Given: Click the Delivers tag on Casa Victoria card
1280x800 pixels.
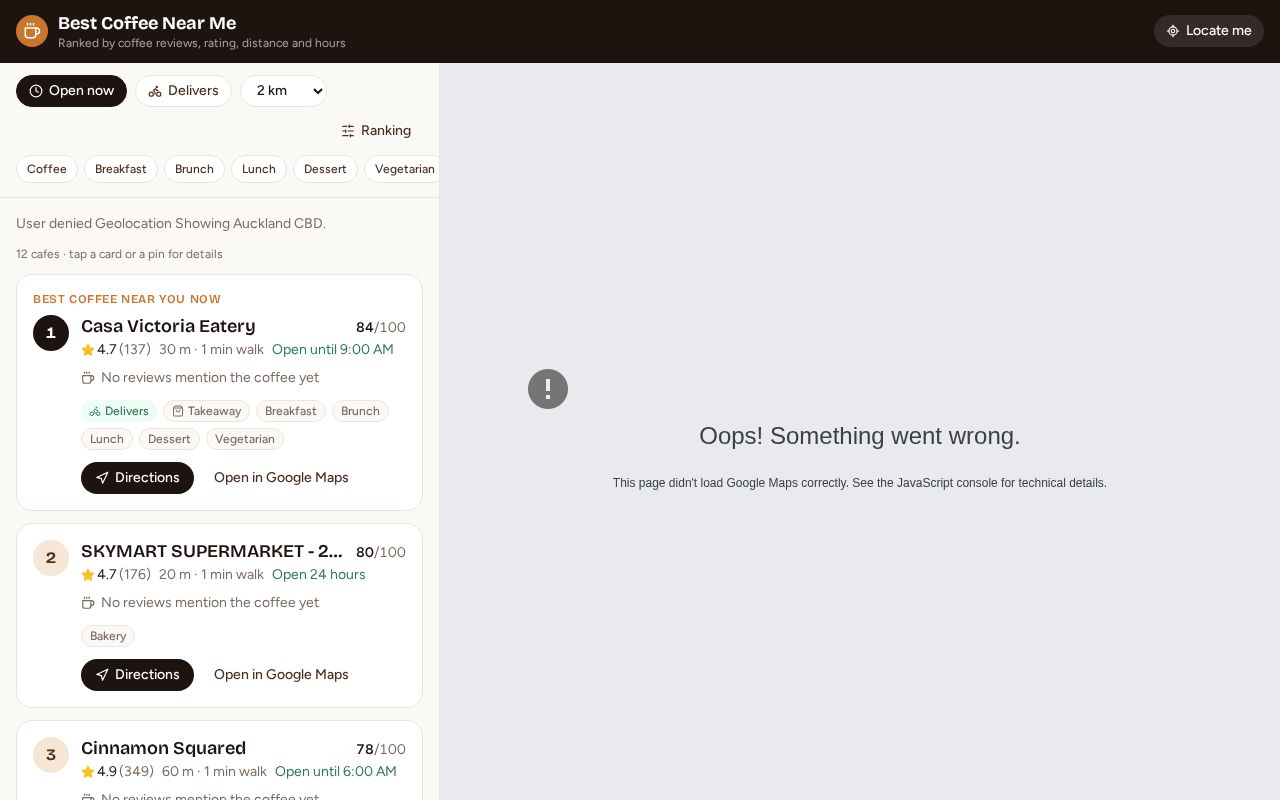Looking at the screenshot, I should click(x=119, y=411).
